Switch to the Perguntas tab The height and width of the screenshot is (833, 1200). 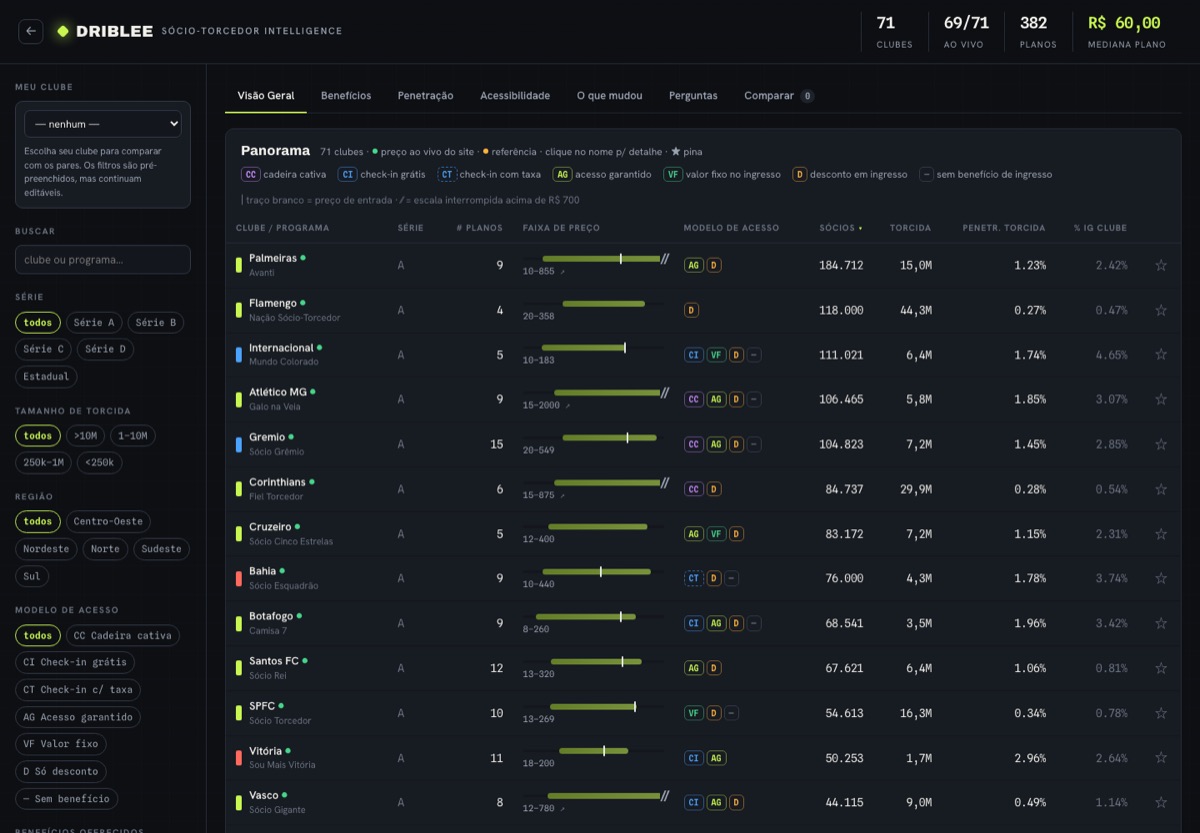(x=693, y=96)
